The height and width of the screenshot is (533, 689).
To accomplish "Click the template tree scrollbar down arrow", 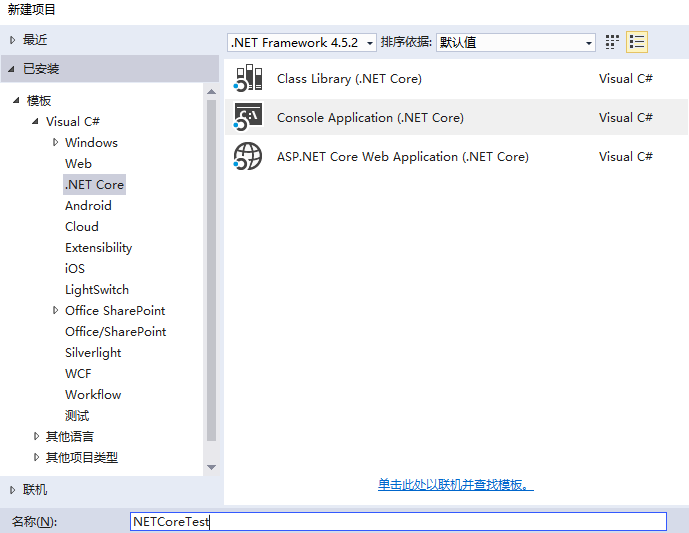I will [211, 467].
